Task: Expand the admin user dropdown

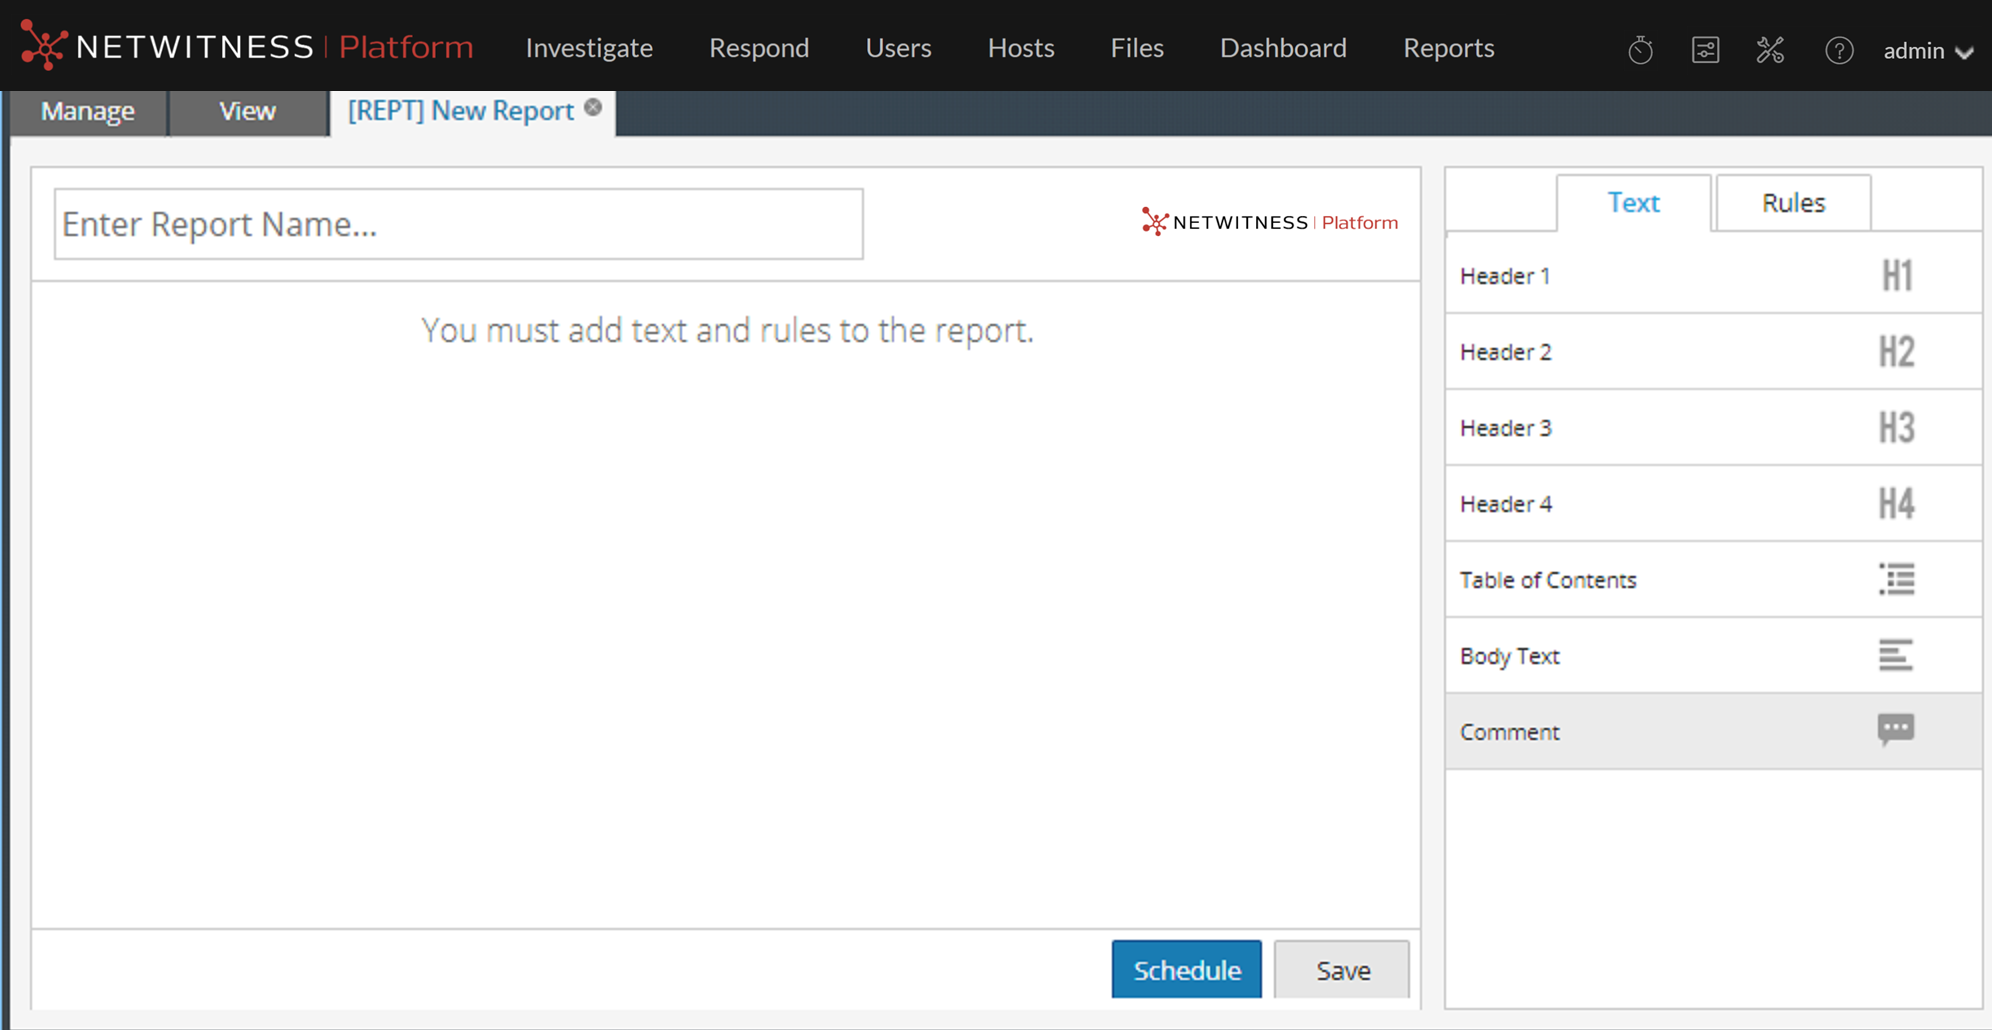Action: (1927, 51)
